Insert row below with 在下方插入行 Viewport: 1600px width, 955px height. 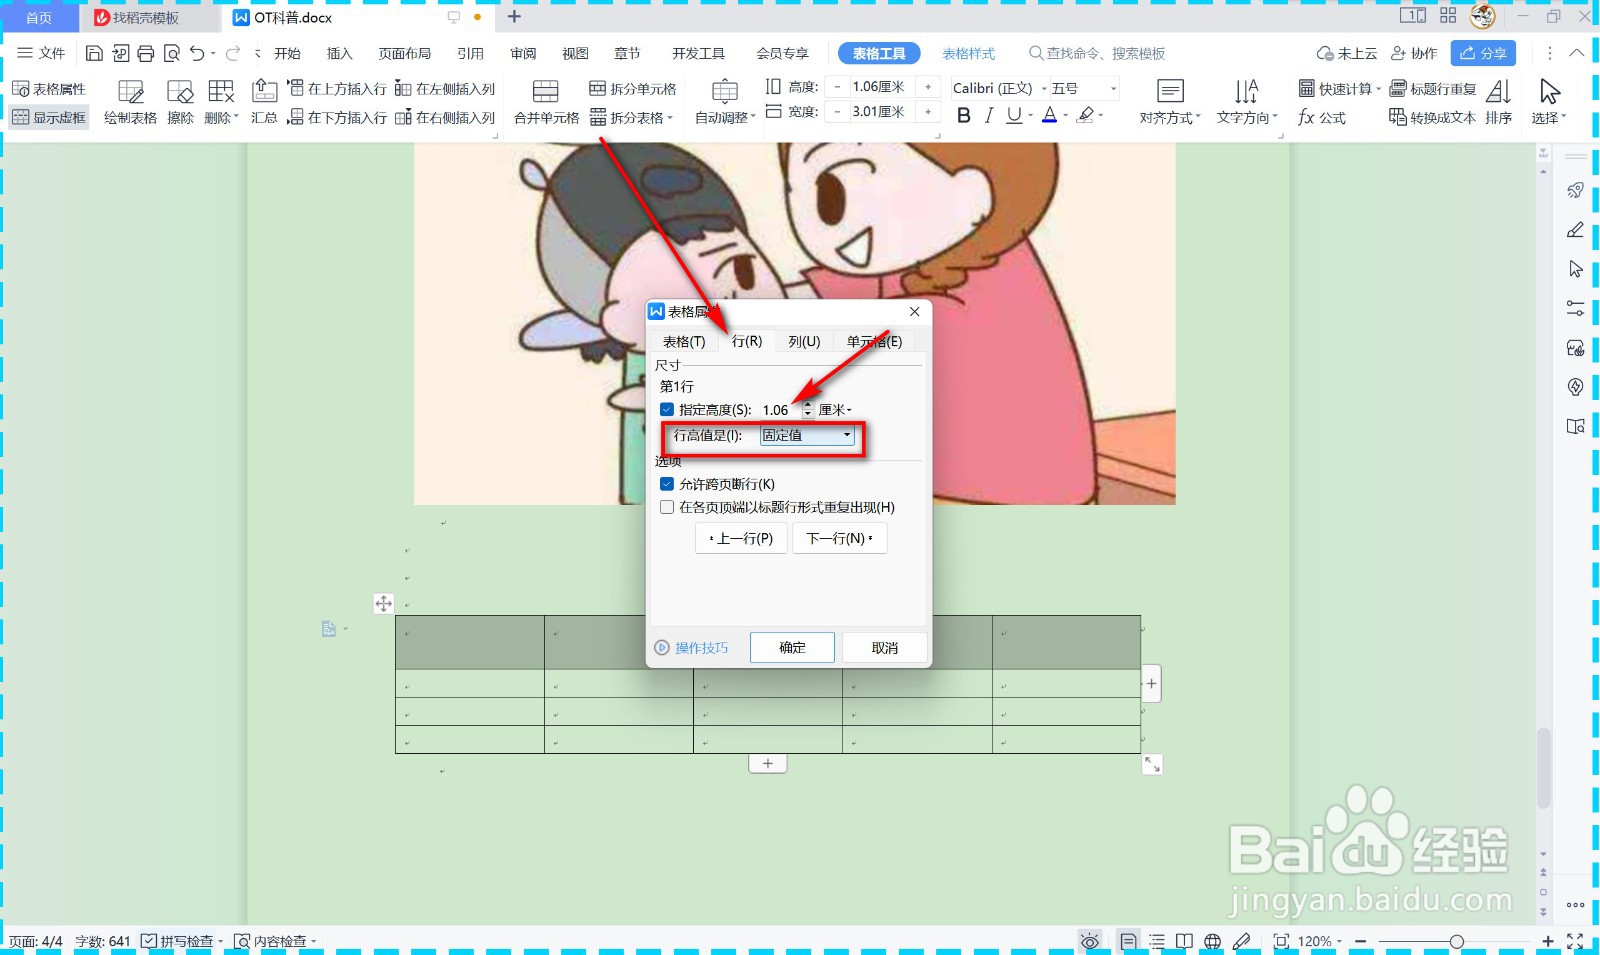(337, 117)
